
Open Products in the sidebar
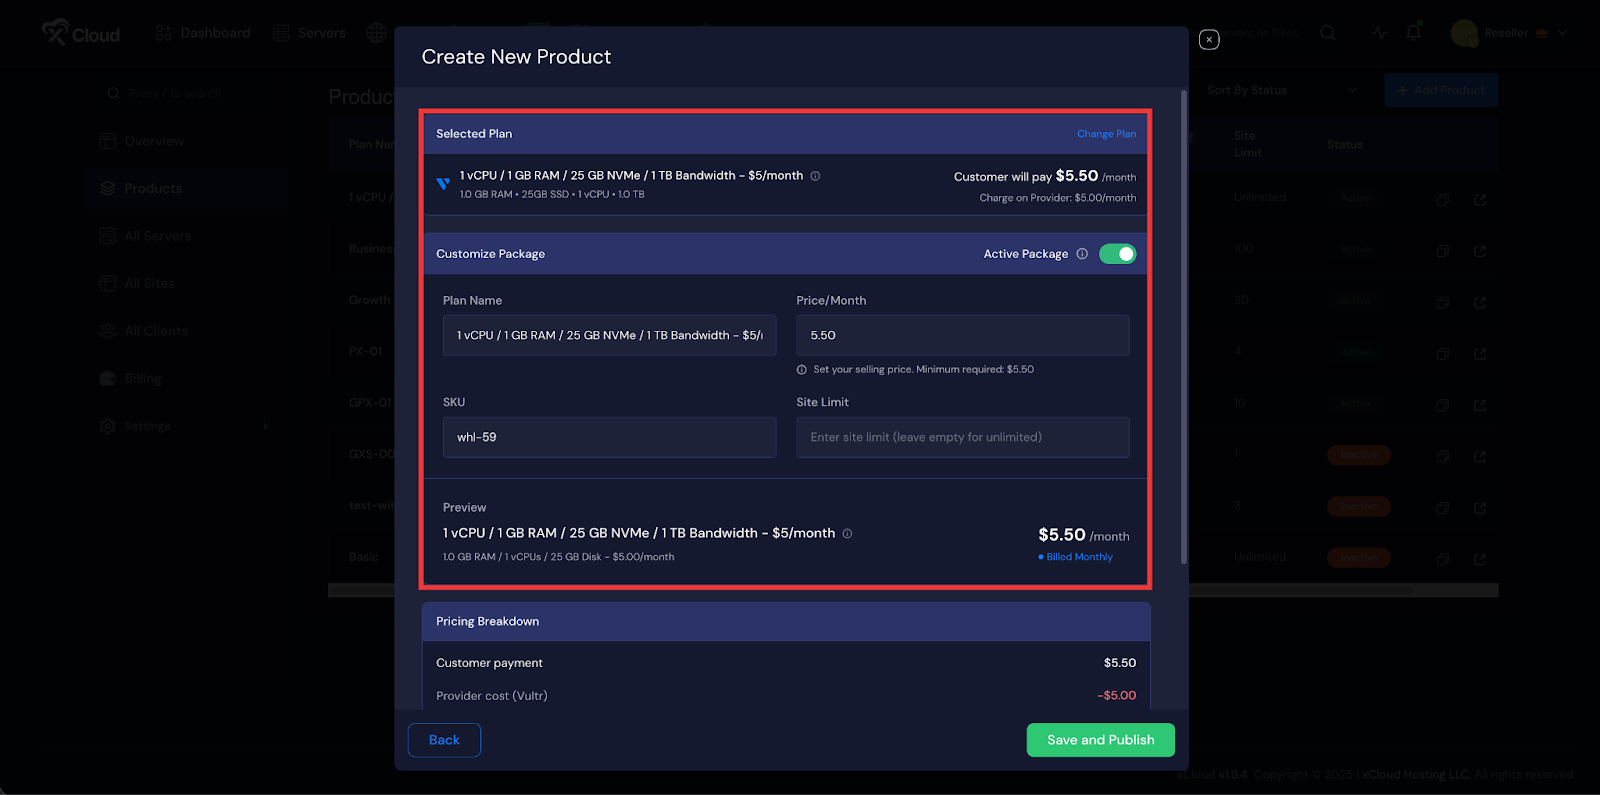[x=153, y=188]
